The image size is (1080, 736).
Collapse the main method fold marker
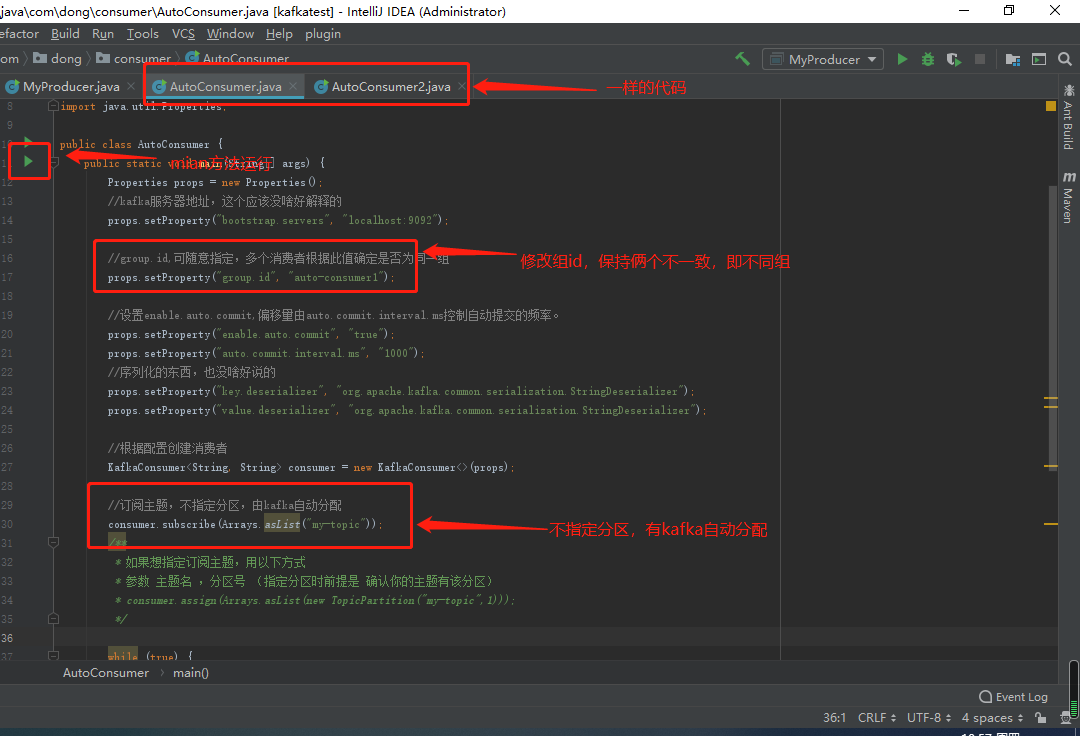click(54, 162)
